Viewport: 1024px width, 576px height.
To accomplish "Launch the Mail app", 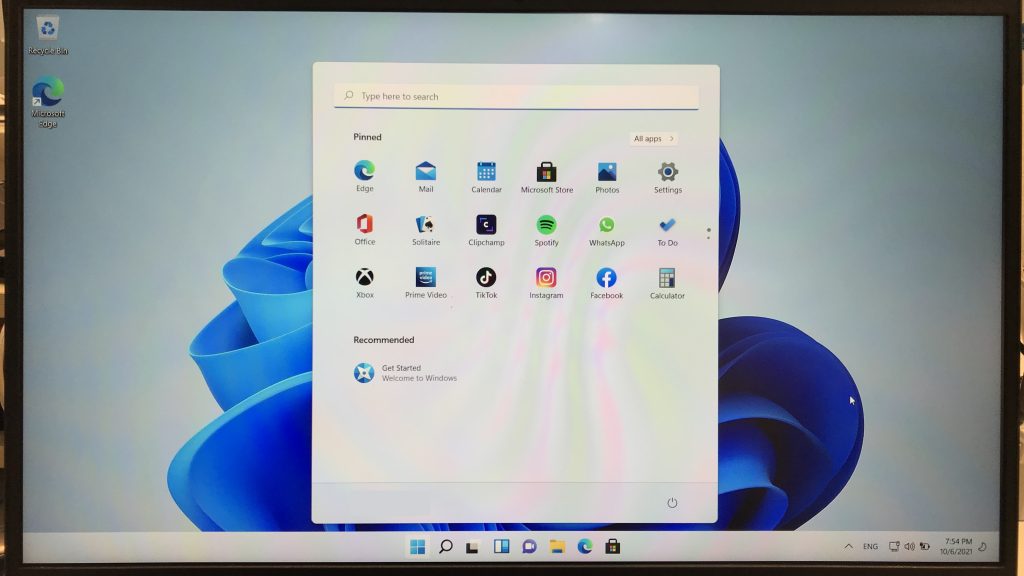I will tap(426, 176).
